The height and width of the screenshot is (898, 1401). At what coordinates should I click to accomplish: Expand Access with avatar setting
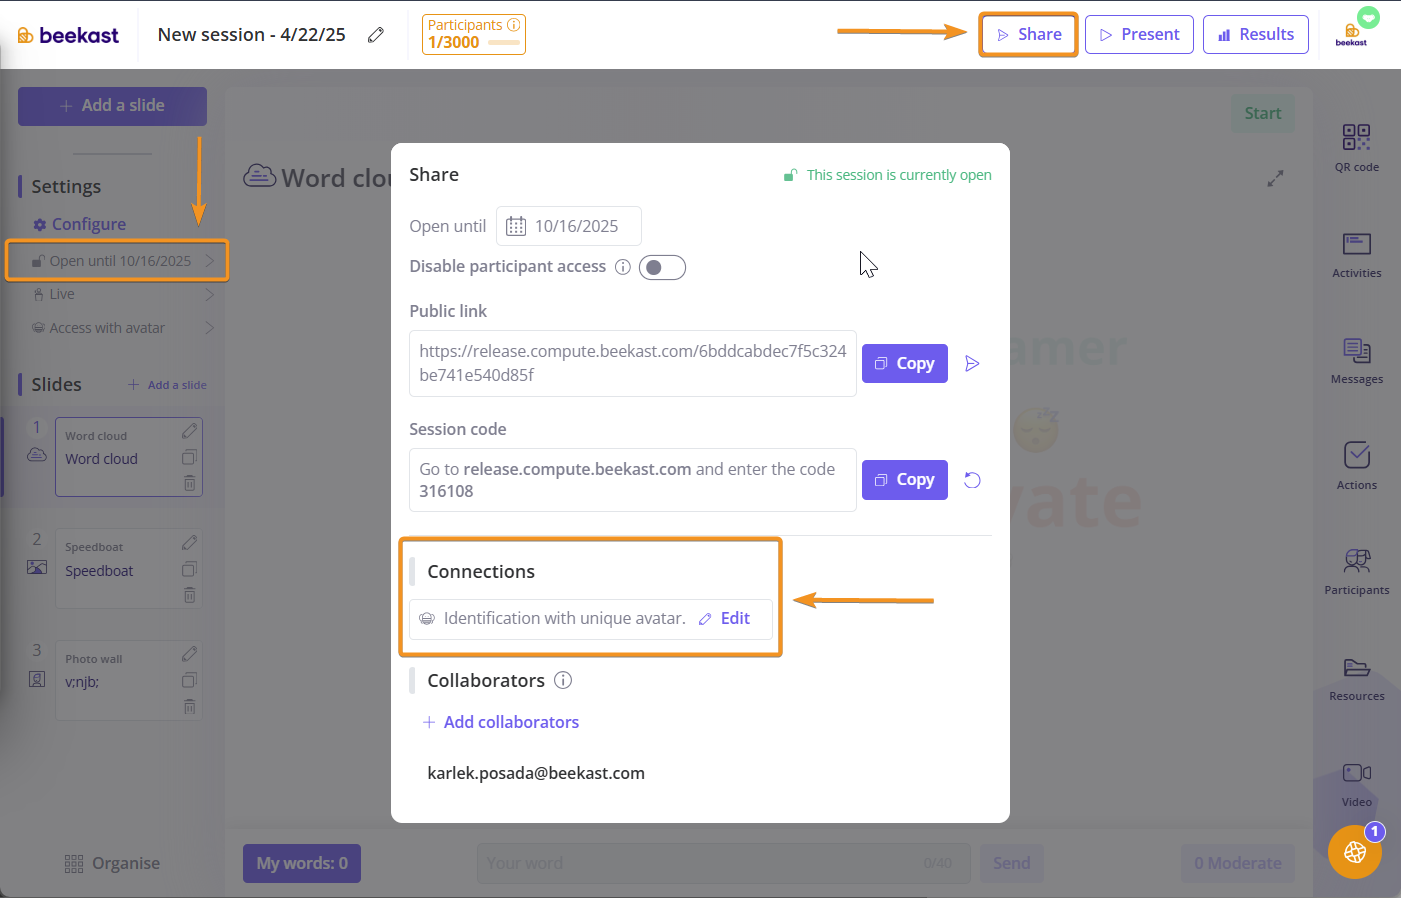point(120,328)
